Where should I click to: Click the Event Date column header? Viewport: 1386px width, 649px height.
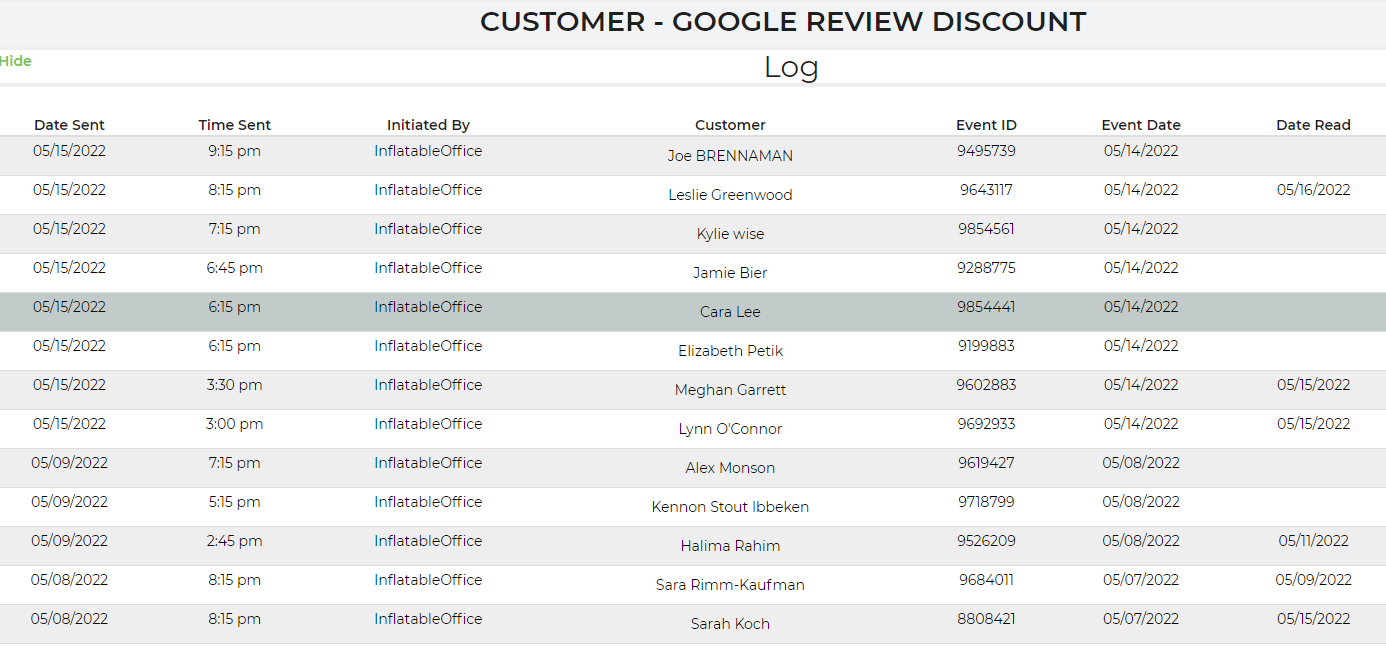click(x=1141, y=125)
